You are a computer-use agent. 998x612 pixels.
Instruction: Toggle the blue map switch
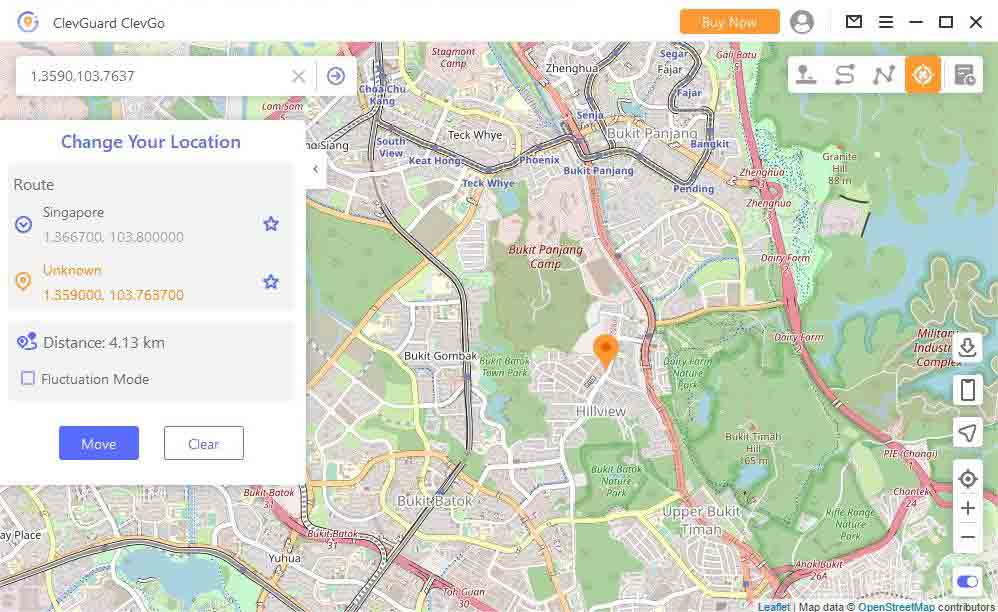coord(967,582)
